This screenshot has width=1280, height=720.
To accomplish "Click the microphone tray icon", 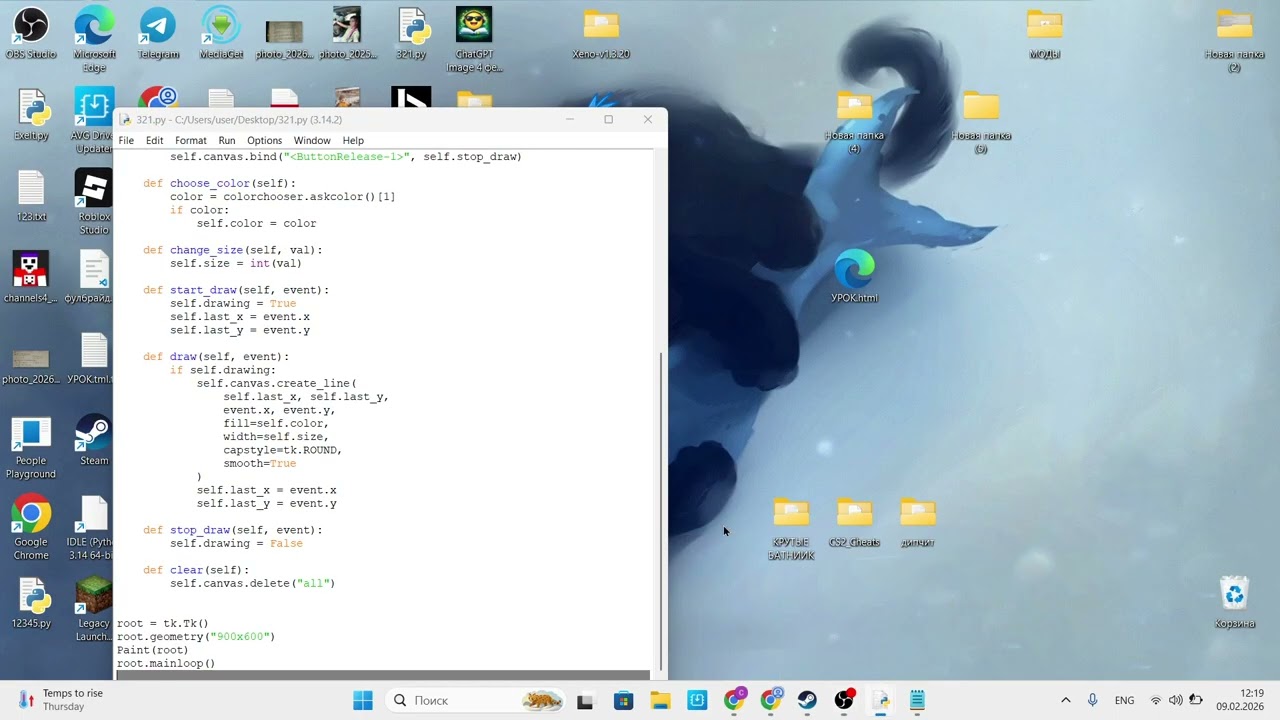I will 1092,700.
